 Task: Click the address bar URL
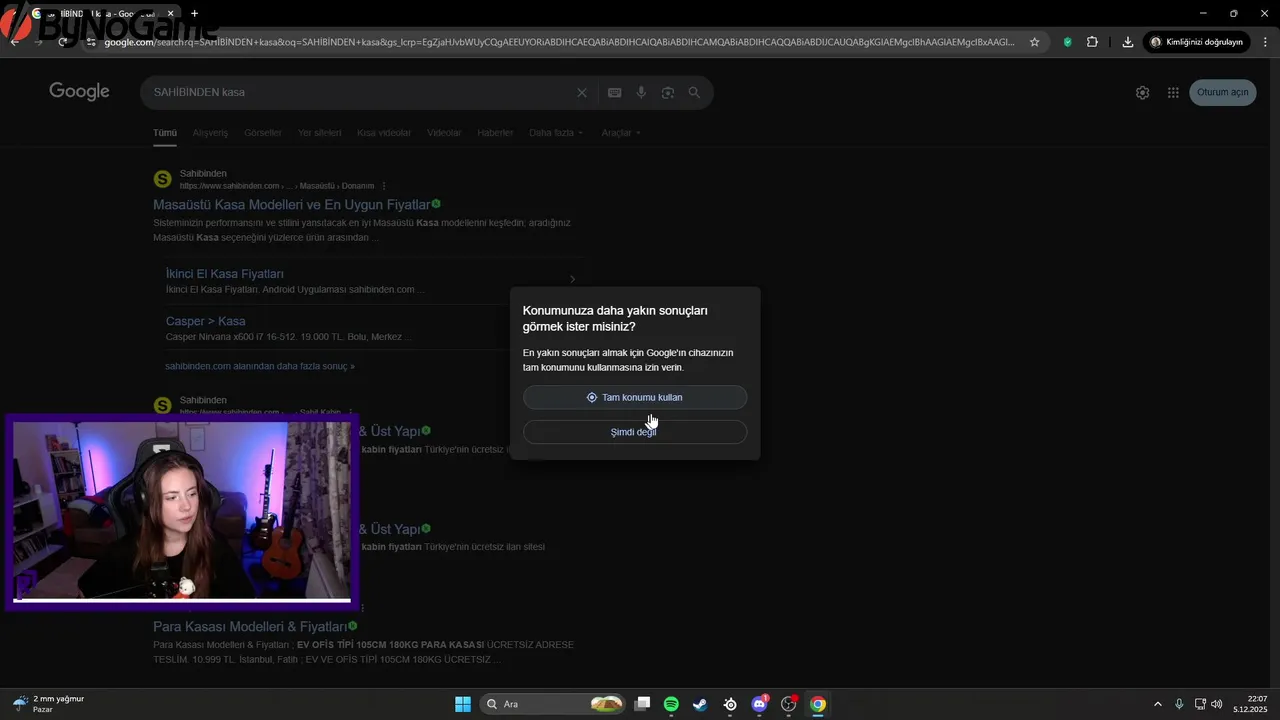point(560,42)
